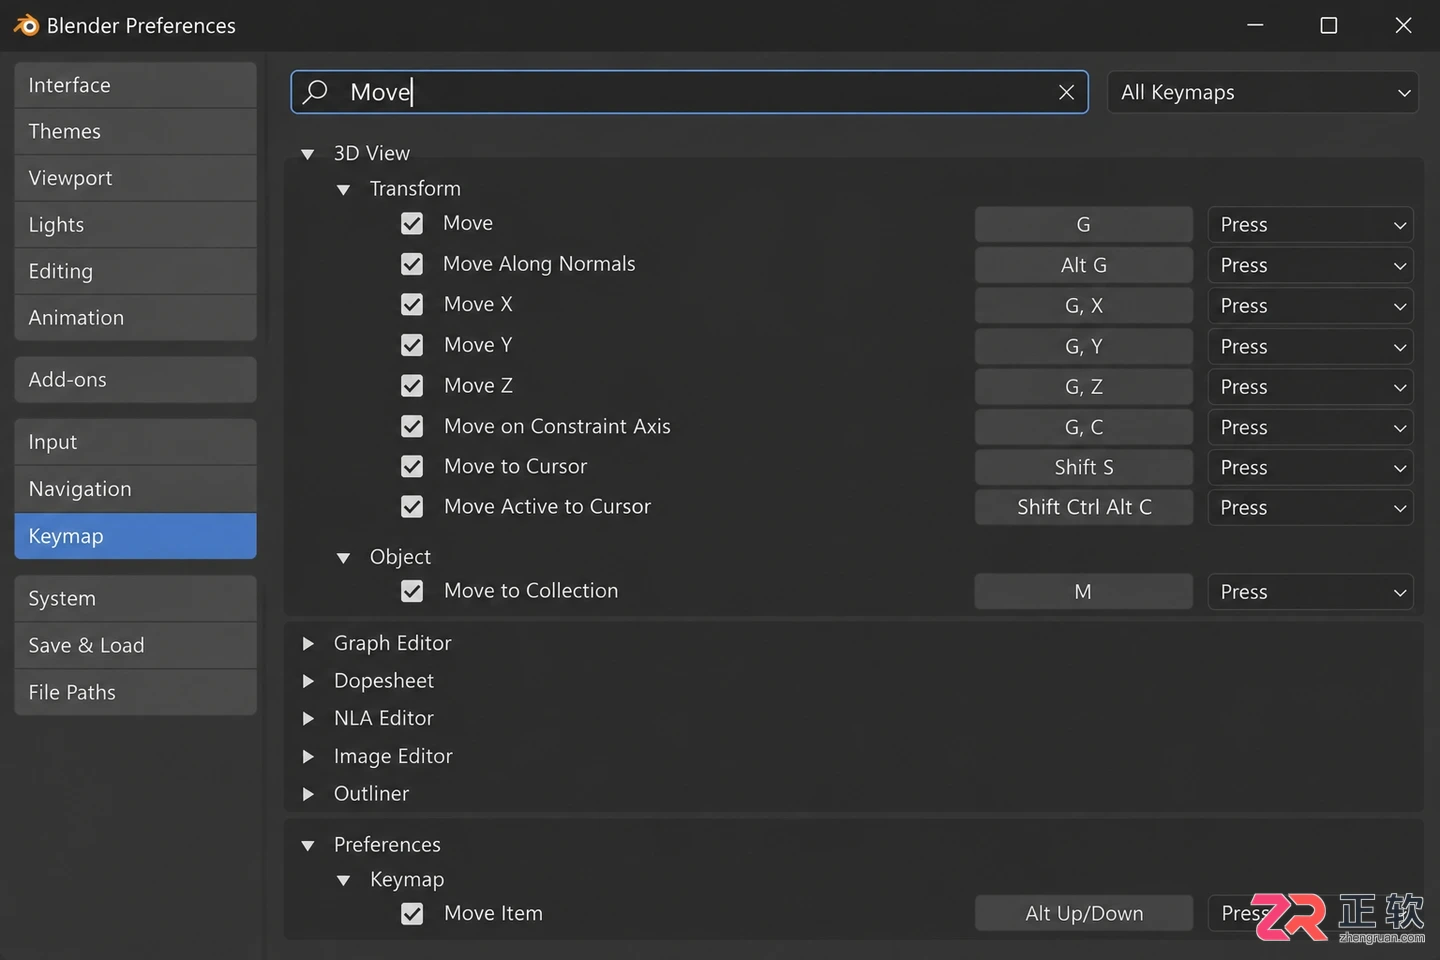Collapse the 3D View section triangle
This screenshot has width=1440, height=960.
[x=308, y=154]
